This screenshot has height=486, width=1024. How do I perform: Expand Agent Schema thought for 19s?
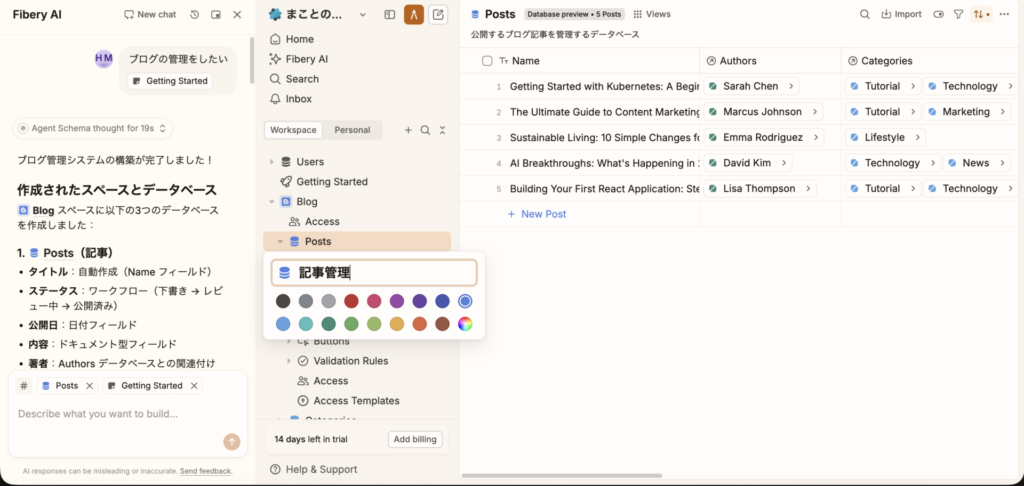[93, 129]
